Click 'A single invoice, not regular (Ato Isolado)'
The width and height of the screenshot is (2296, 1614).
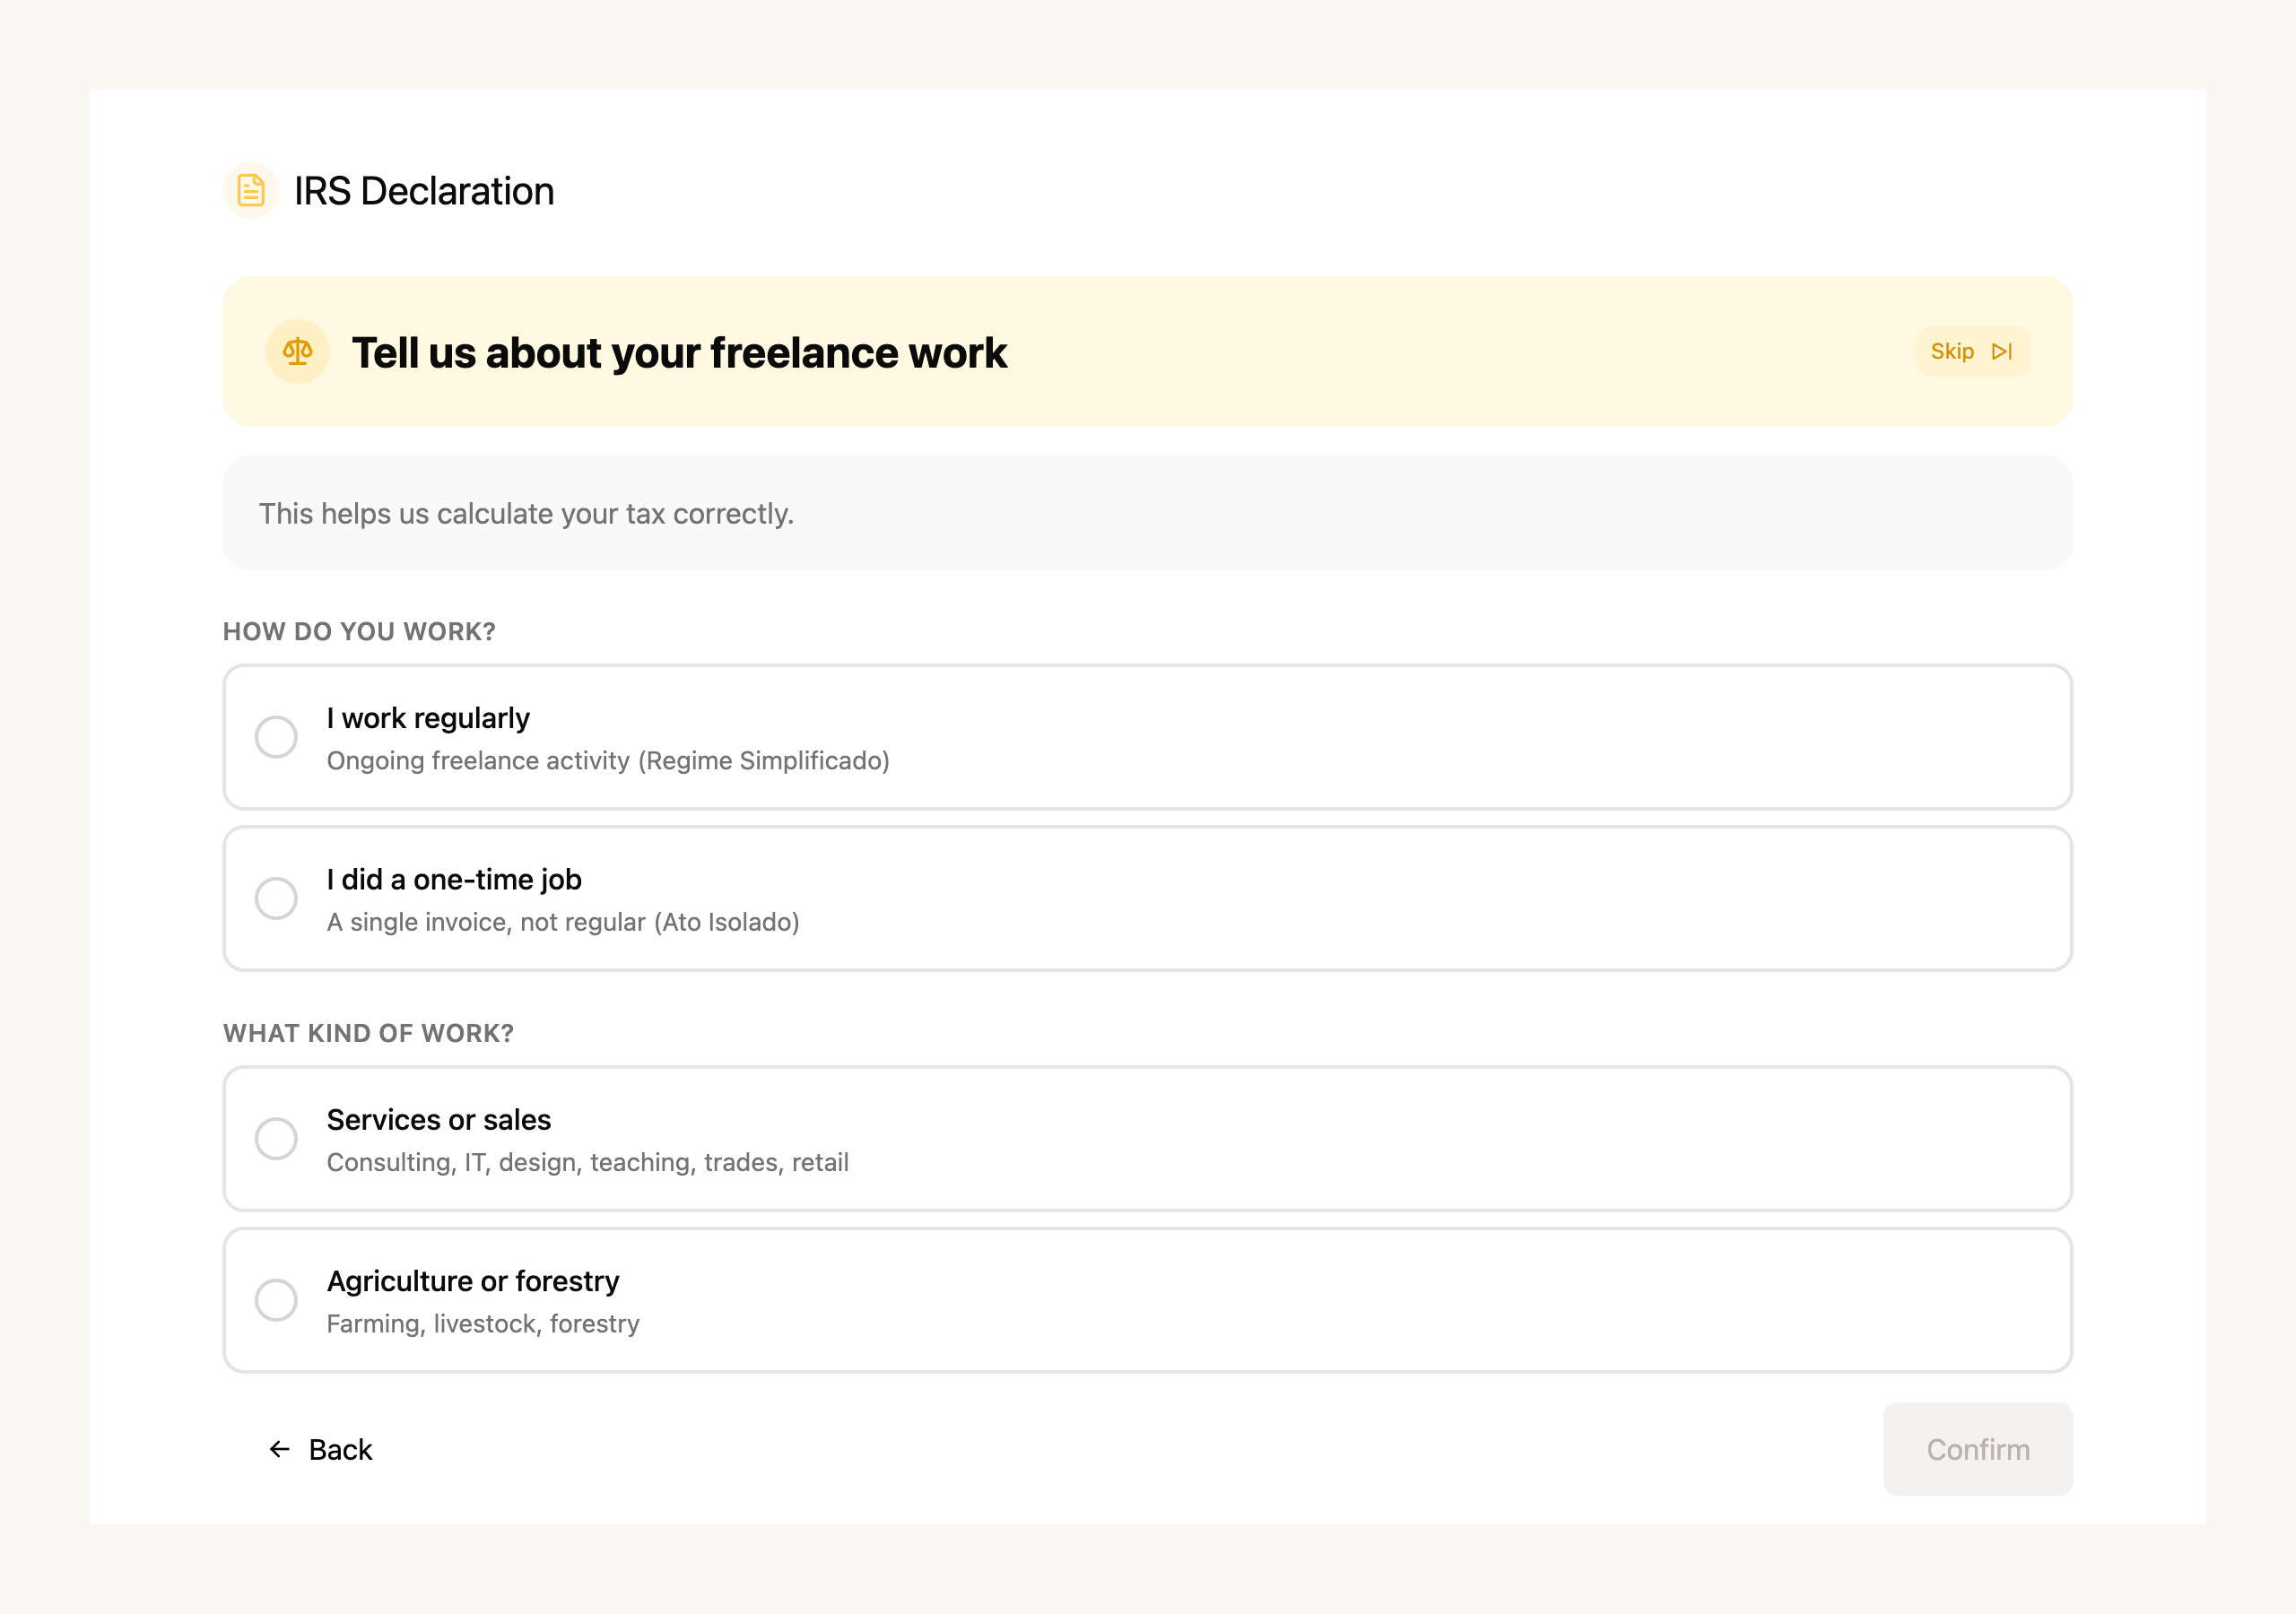[563, 922]
